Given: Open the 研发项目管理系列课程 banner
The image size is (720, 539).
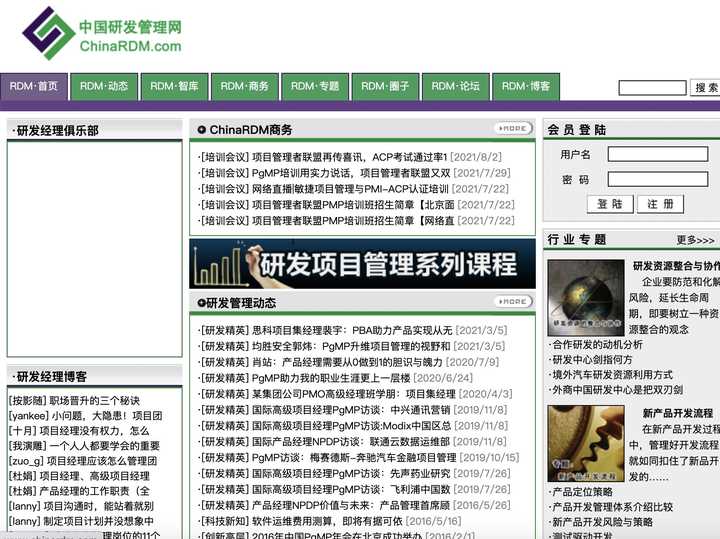Looking at the screenshot, I should tap(362, 264).
